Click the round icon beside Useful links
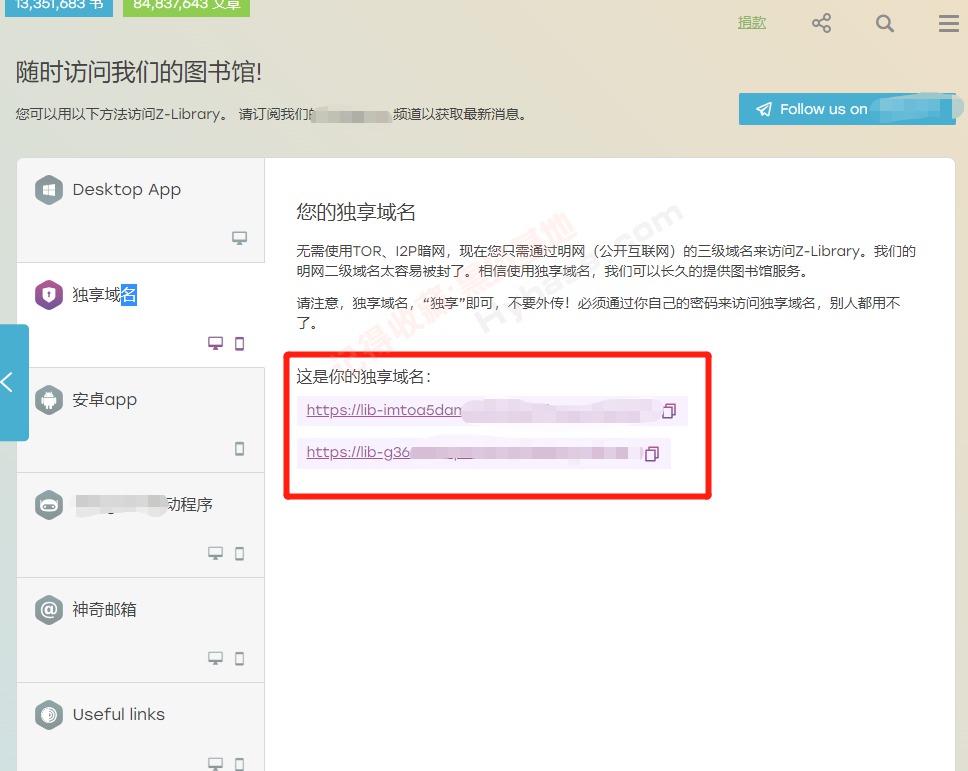The width and height of the screenshot is (968, 771). click(49, 715)
